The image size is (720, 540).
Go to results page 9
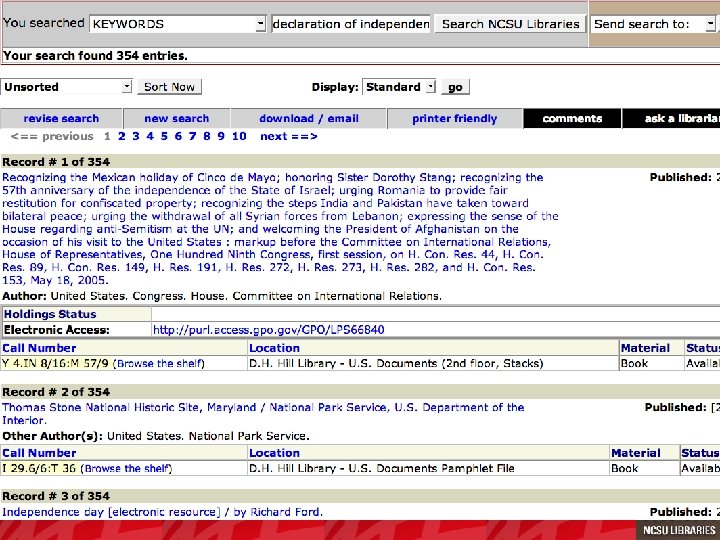(x=221, y=136)
